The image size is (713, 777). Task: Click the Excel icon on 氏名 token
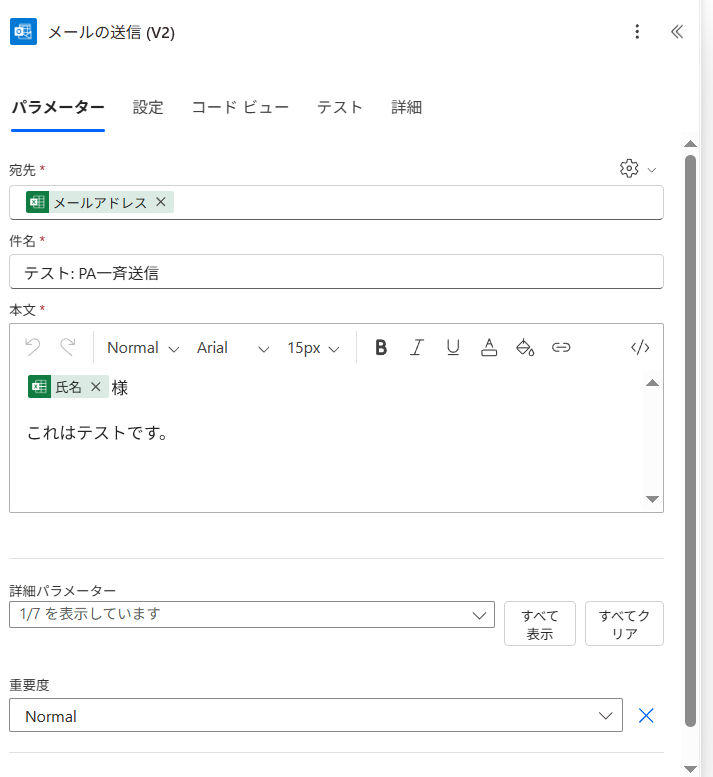tap(39, 387)
